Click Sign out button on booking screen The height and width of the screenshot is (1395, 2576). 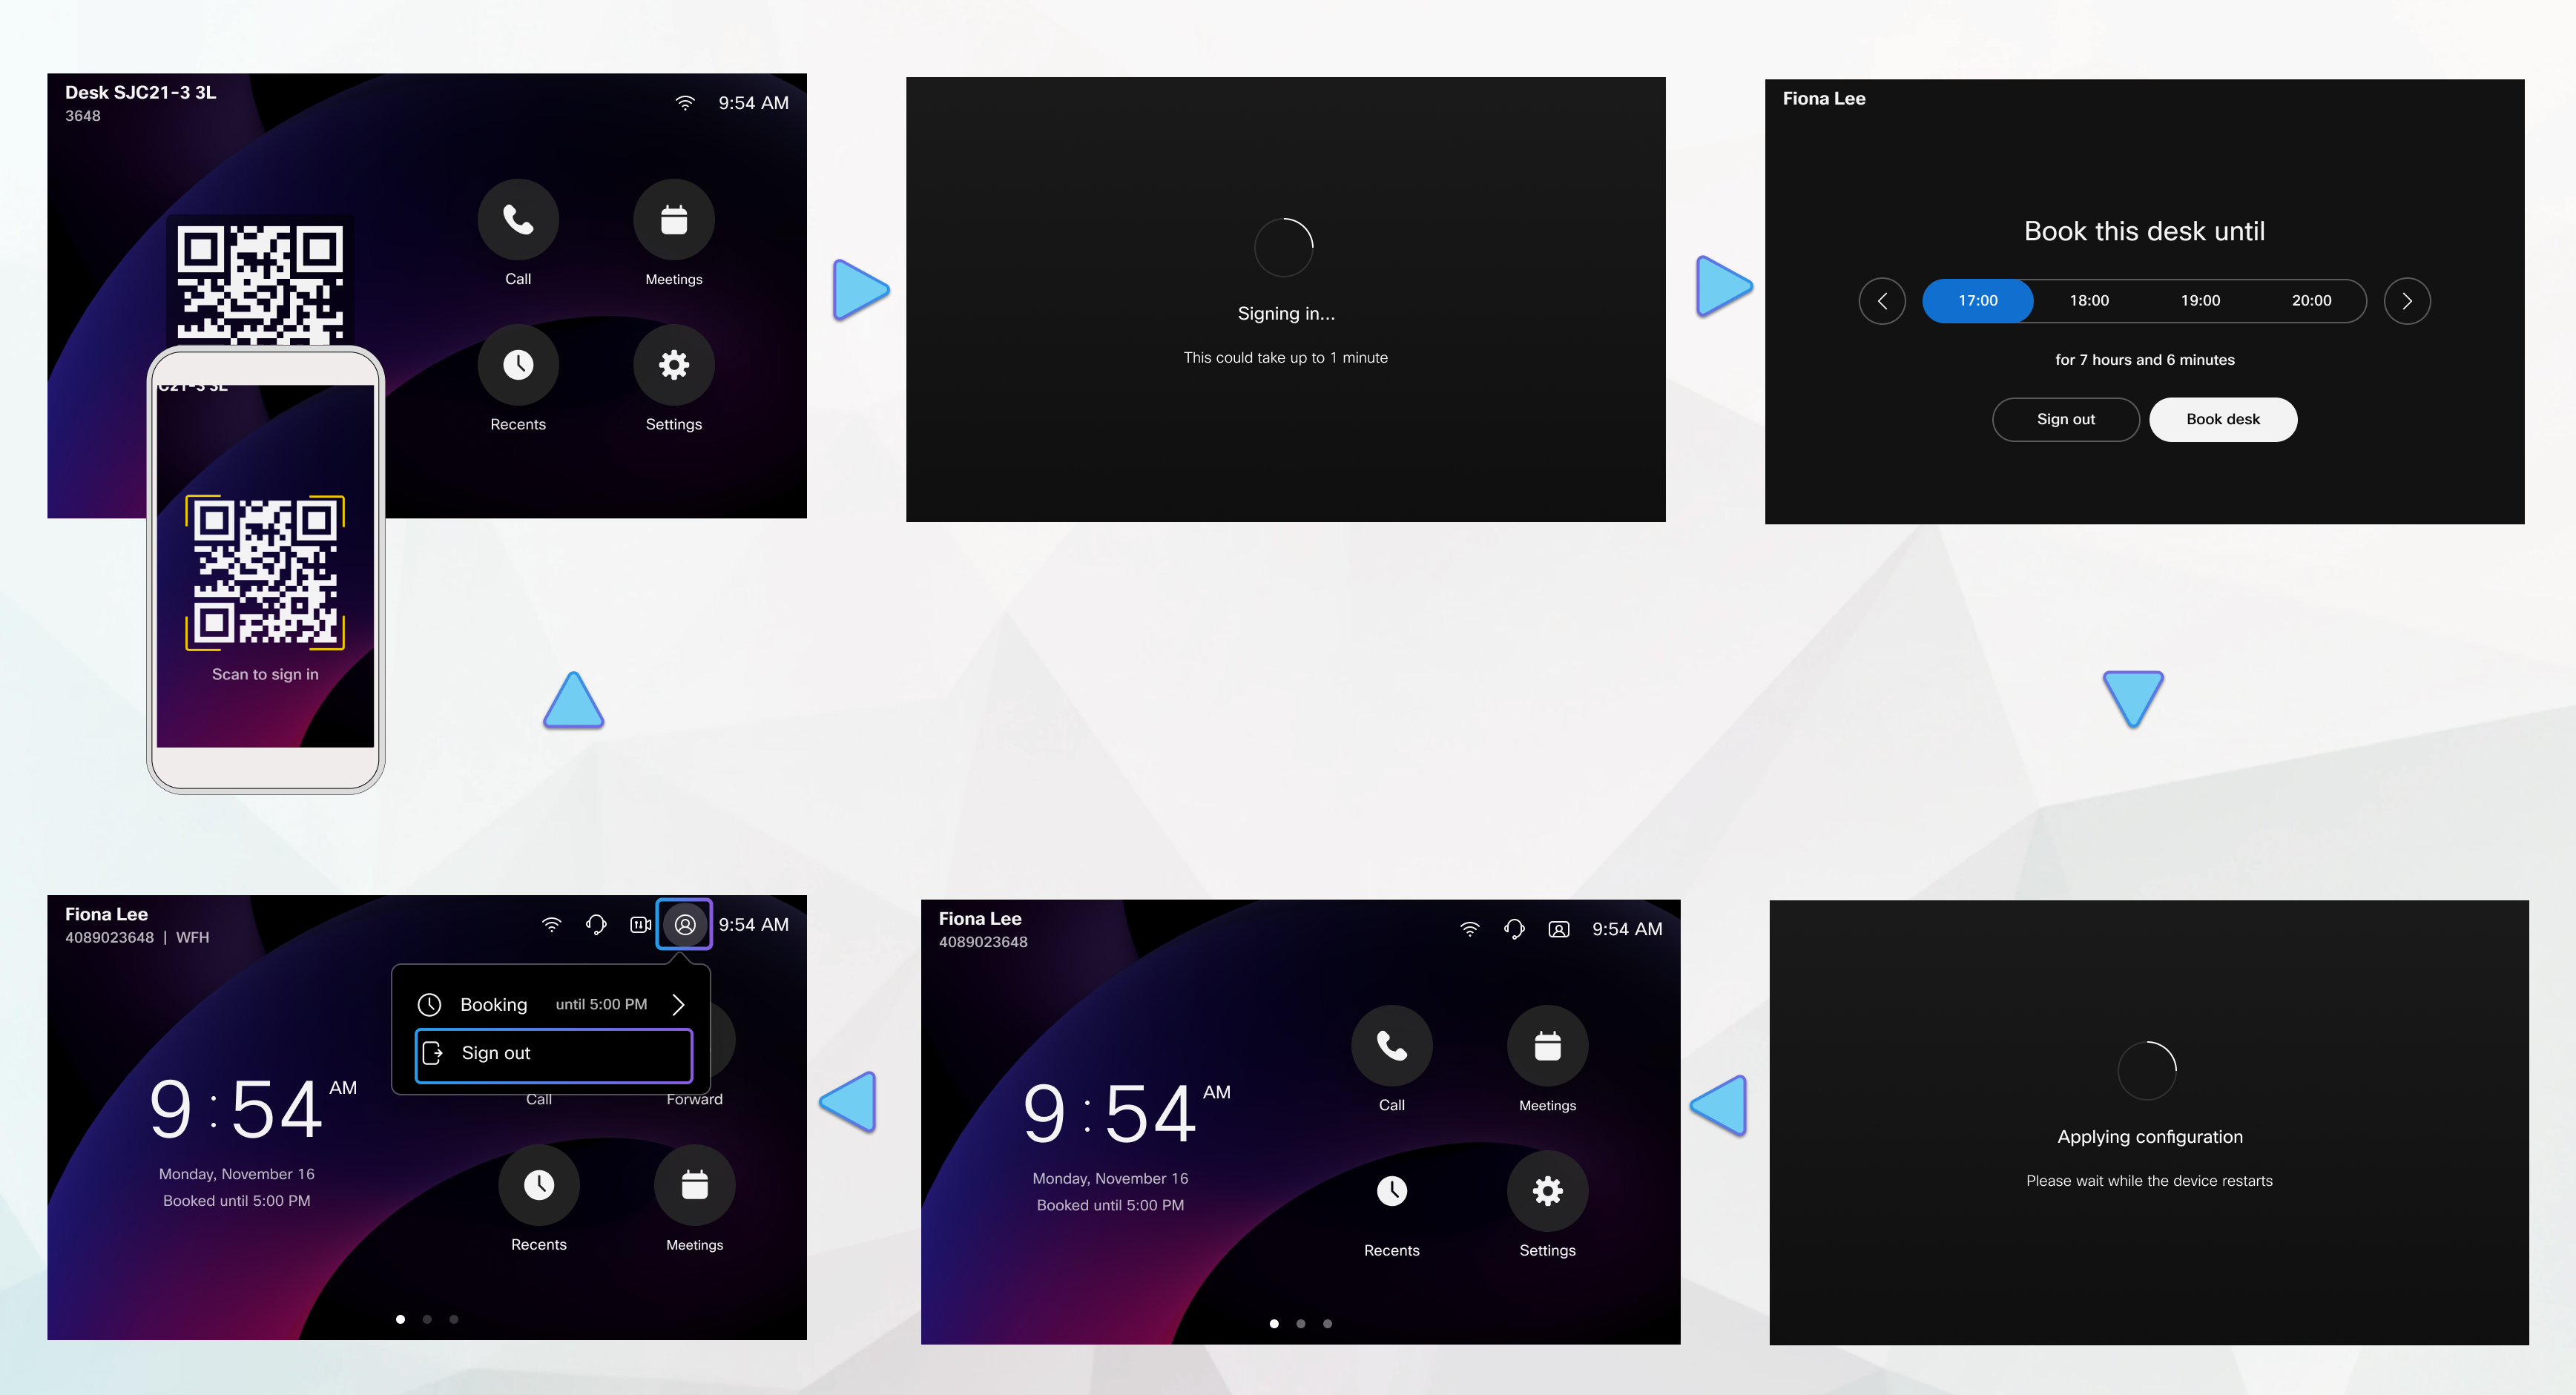click(2064, 419)
